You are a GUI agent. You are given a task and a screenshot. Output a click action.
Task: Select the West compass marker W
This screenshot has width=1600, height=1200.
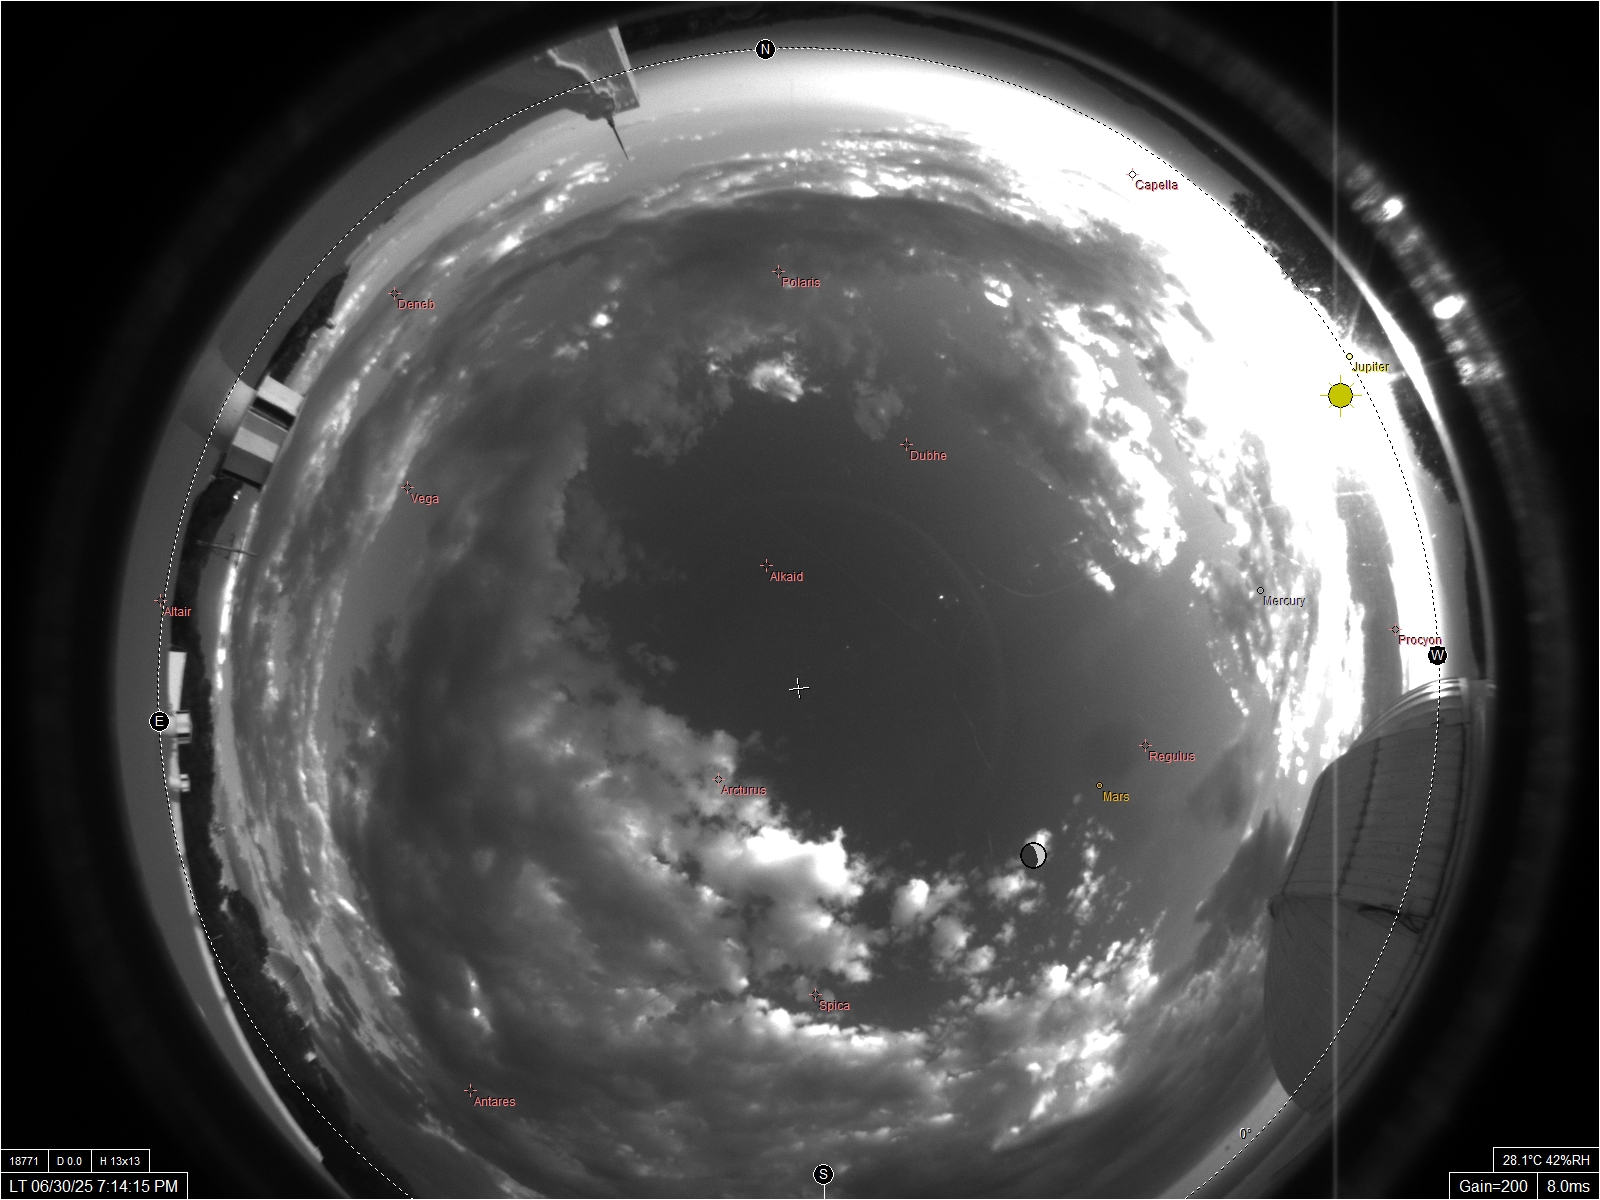(x=1437, y=655)
